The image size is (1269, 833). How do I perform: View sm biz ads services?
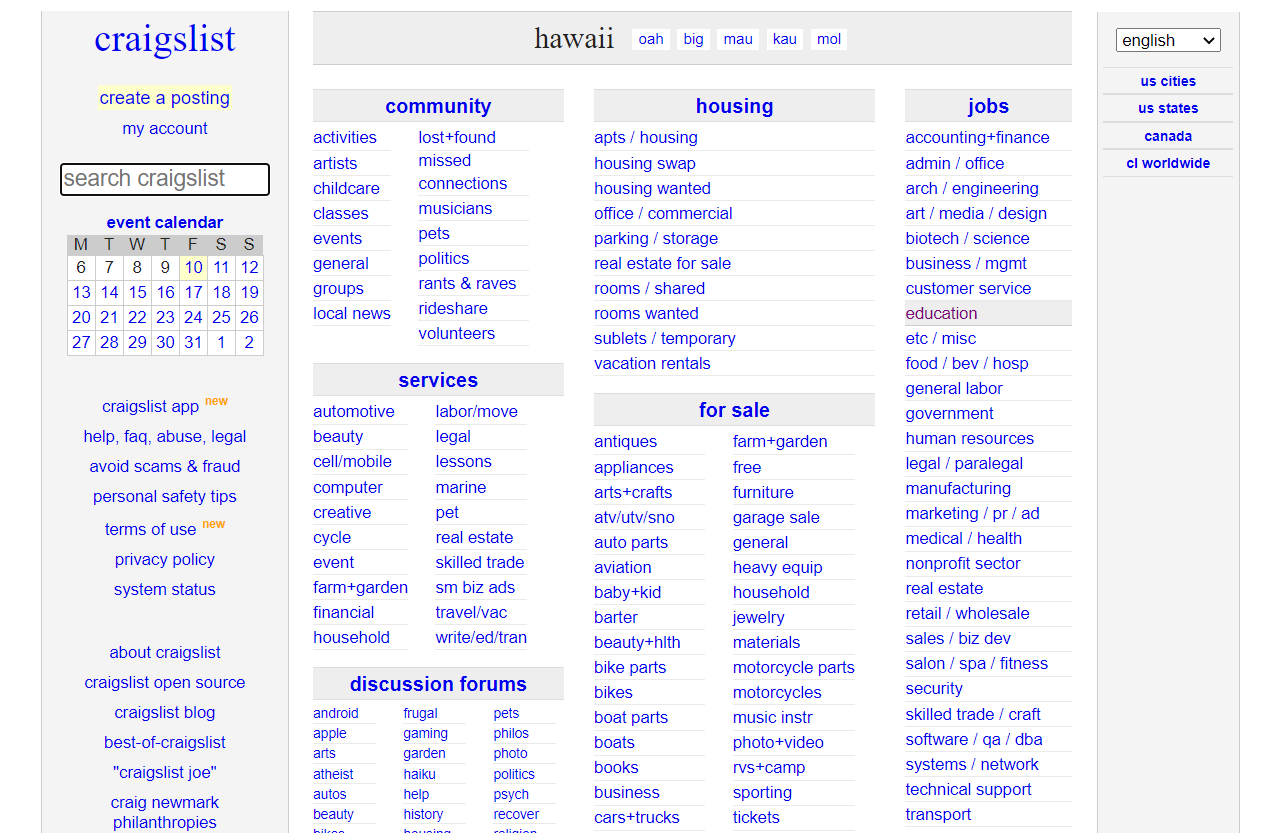(475, 587)
